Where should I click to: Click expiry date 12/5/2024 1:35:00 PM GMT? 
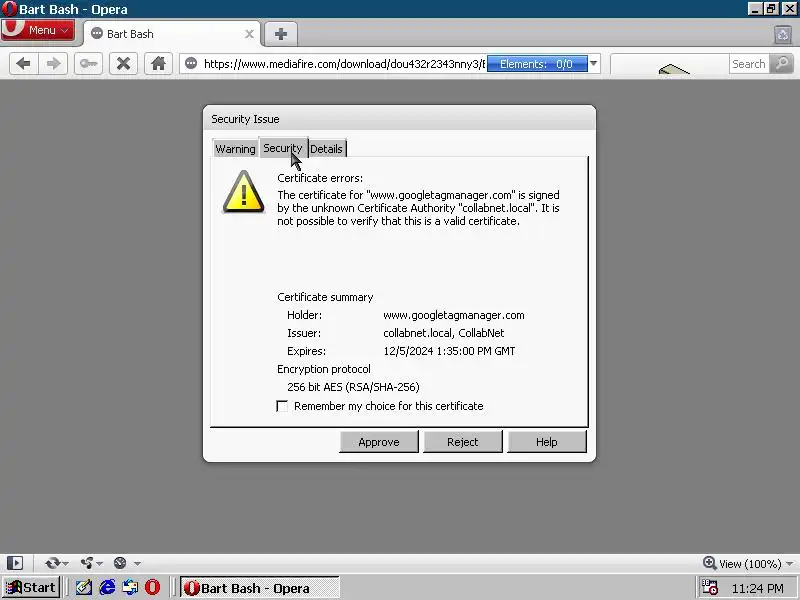[449, 351]
